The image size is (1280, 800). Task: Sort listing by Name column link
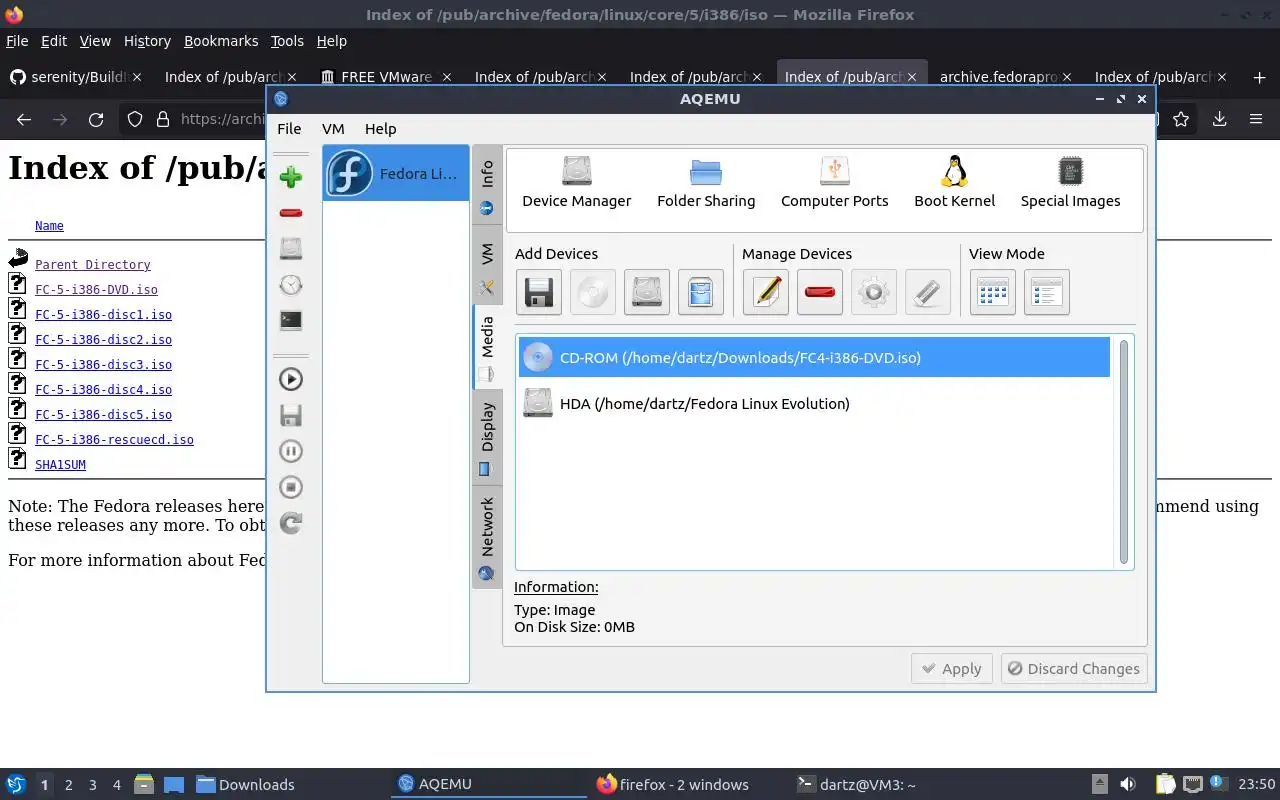pos(49,226)
